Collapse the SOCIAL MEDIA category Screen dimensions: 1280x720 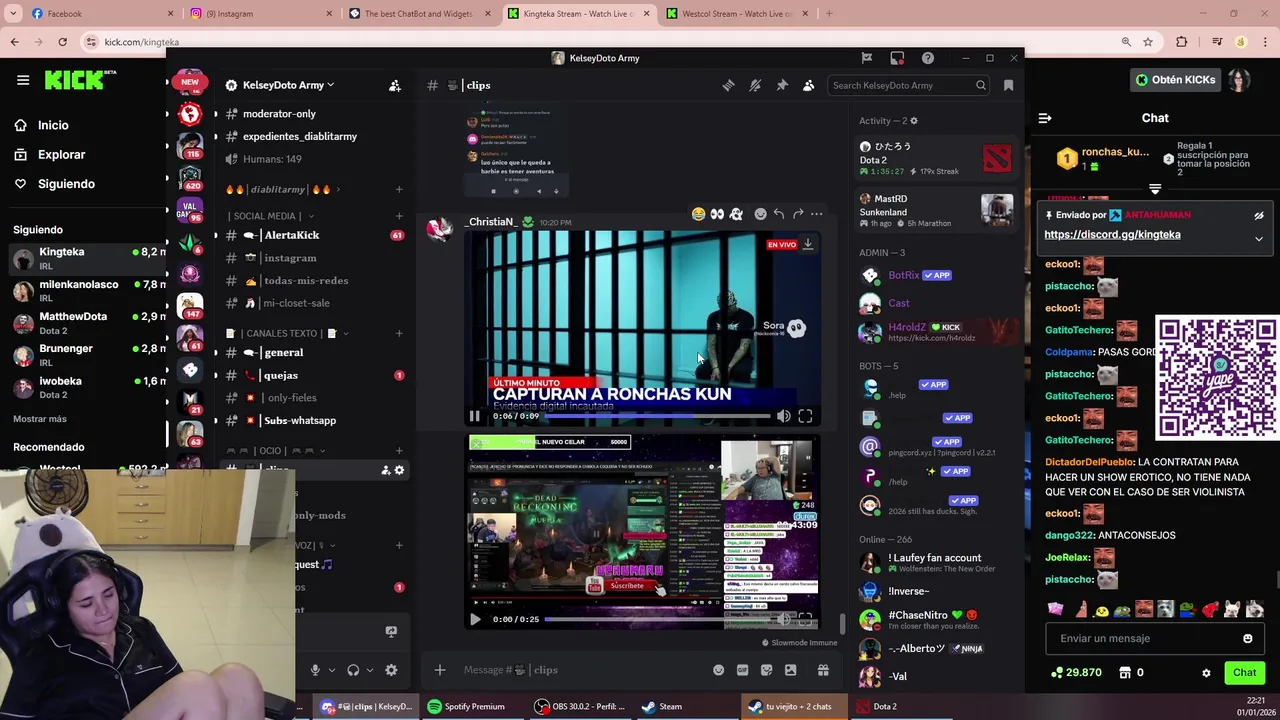pos(270,216)
